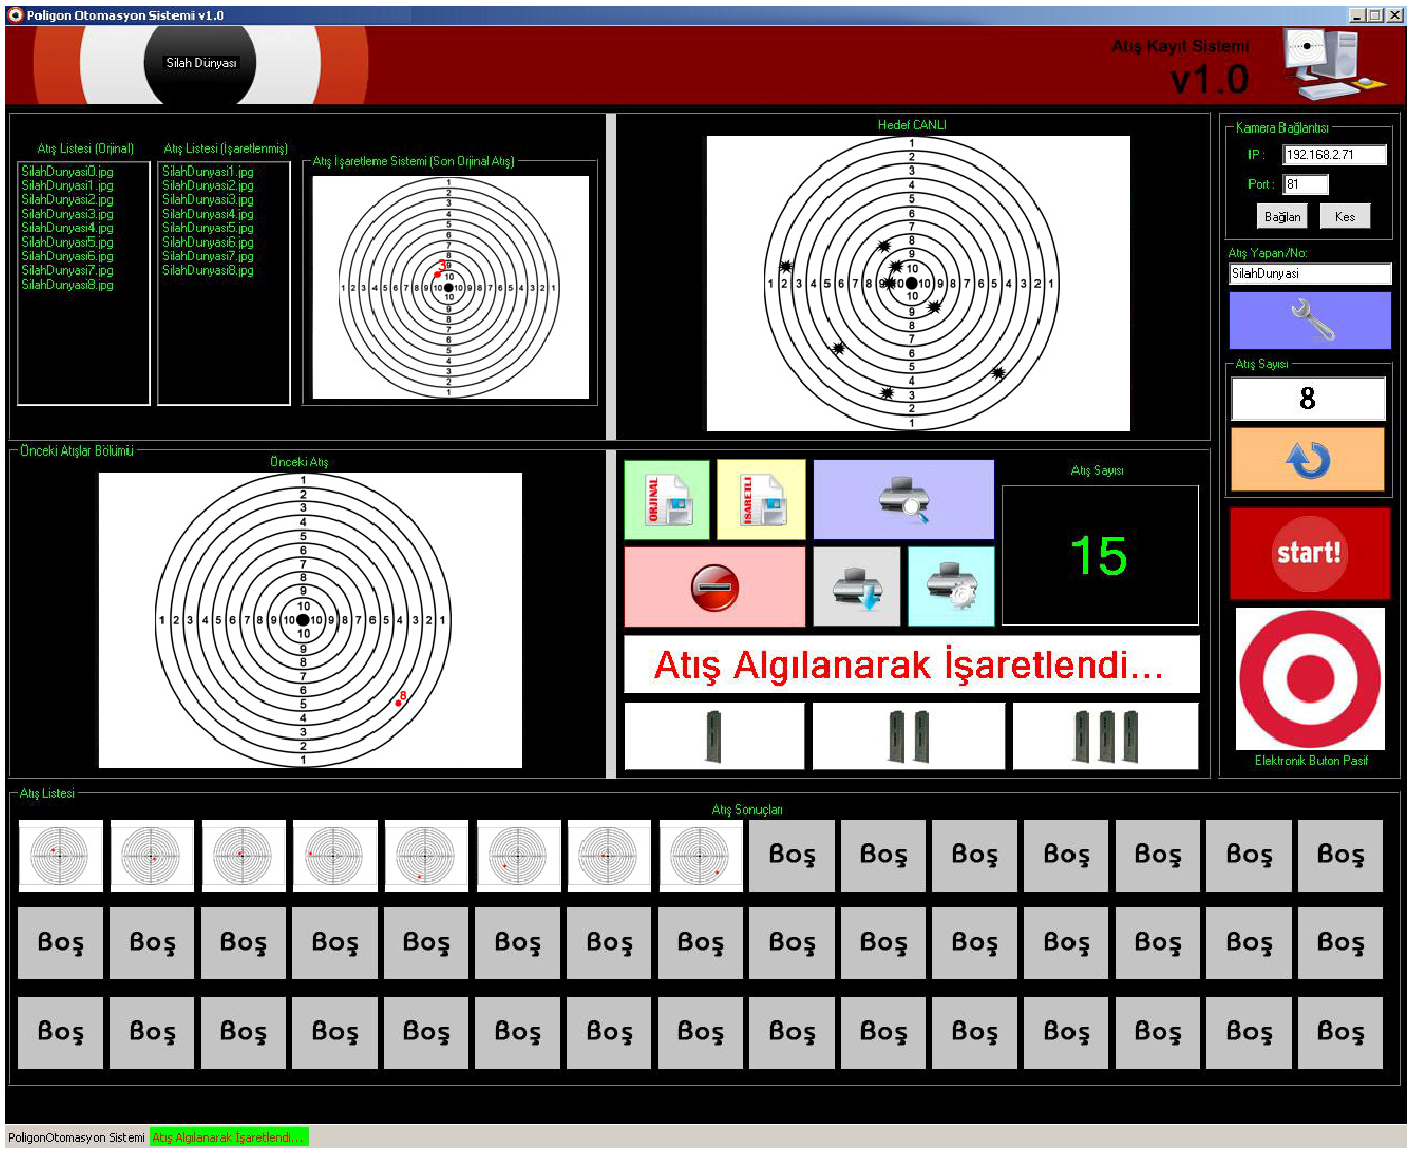Click the camera IP address field
The height and width of the screenshot is (1149, 1417).
(1334, 155)
